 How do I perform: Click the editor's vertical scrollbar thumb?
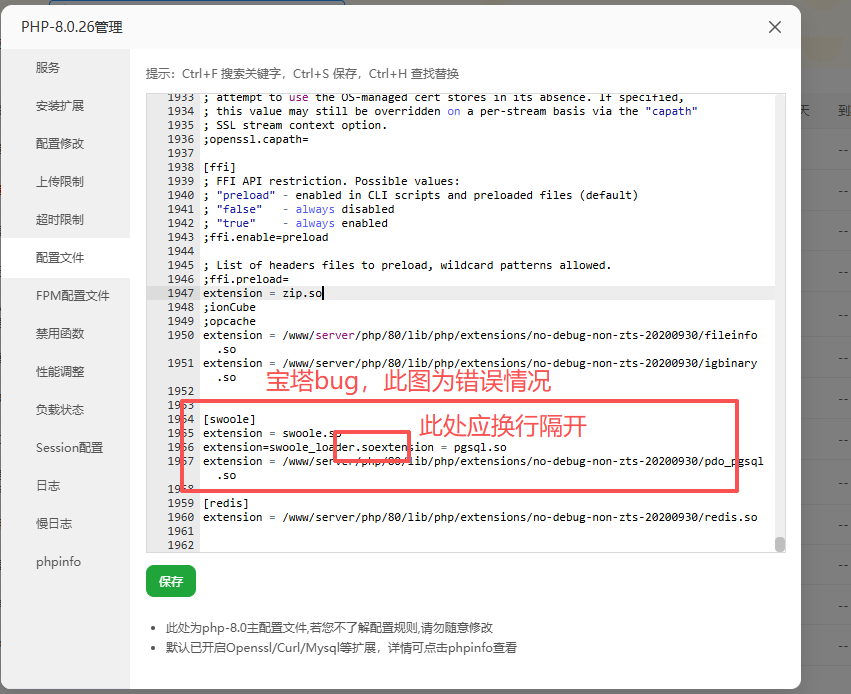coord(780,544)
